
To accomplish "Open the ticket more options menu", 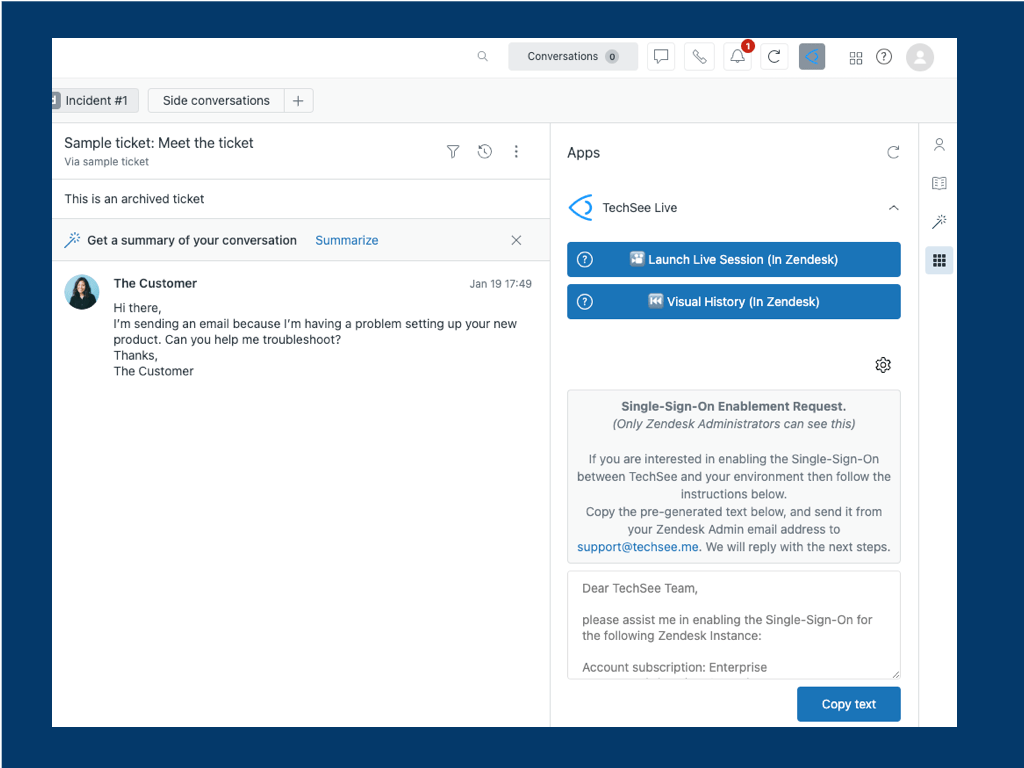I will pyautogui.click(x=517, y=152).
